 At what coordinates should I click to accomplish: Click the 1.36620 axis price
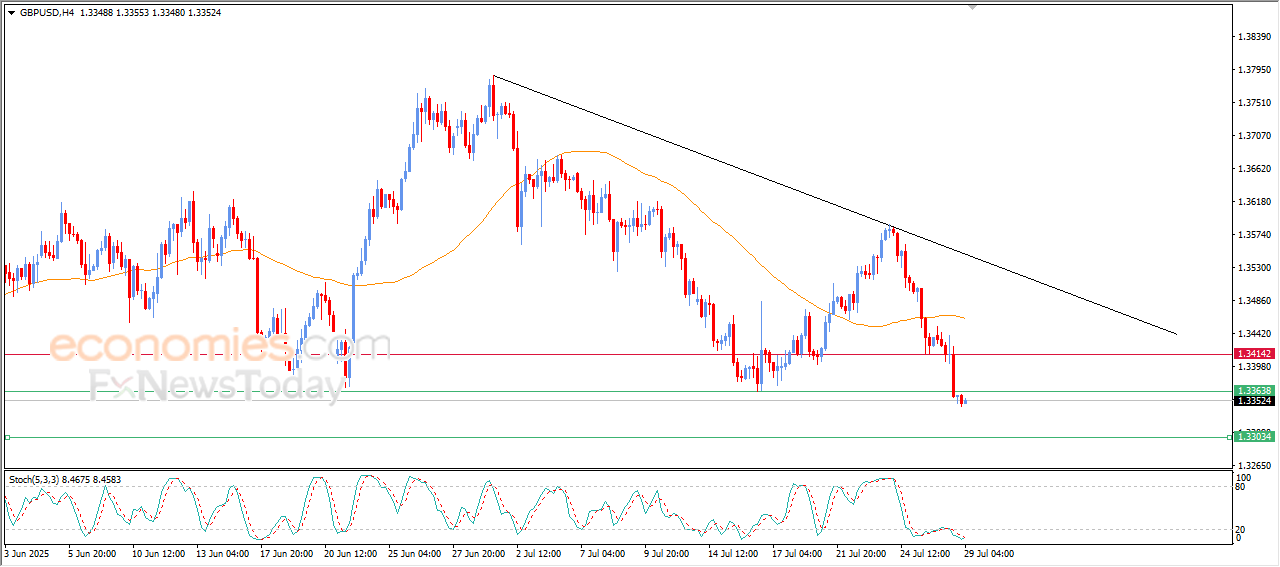(1255, 168)
